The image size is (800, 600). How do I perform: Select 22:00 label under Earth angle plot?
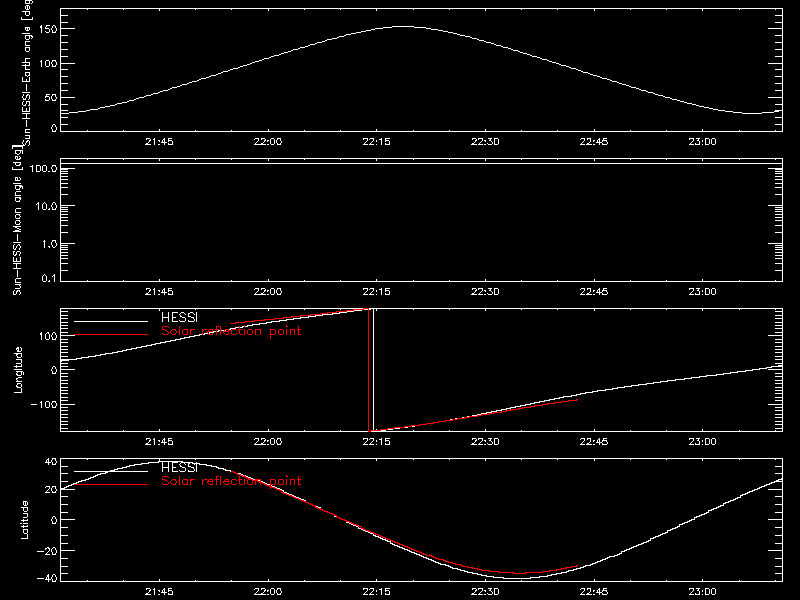pyautogui.click(x=267, y=142)
